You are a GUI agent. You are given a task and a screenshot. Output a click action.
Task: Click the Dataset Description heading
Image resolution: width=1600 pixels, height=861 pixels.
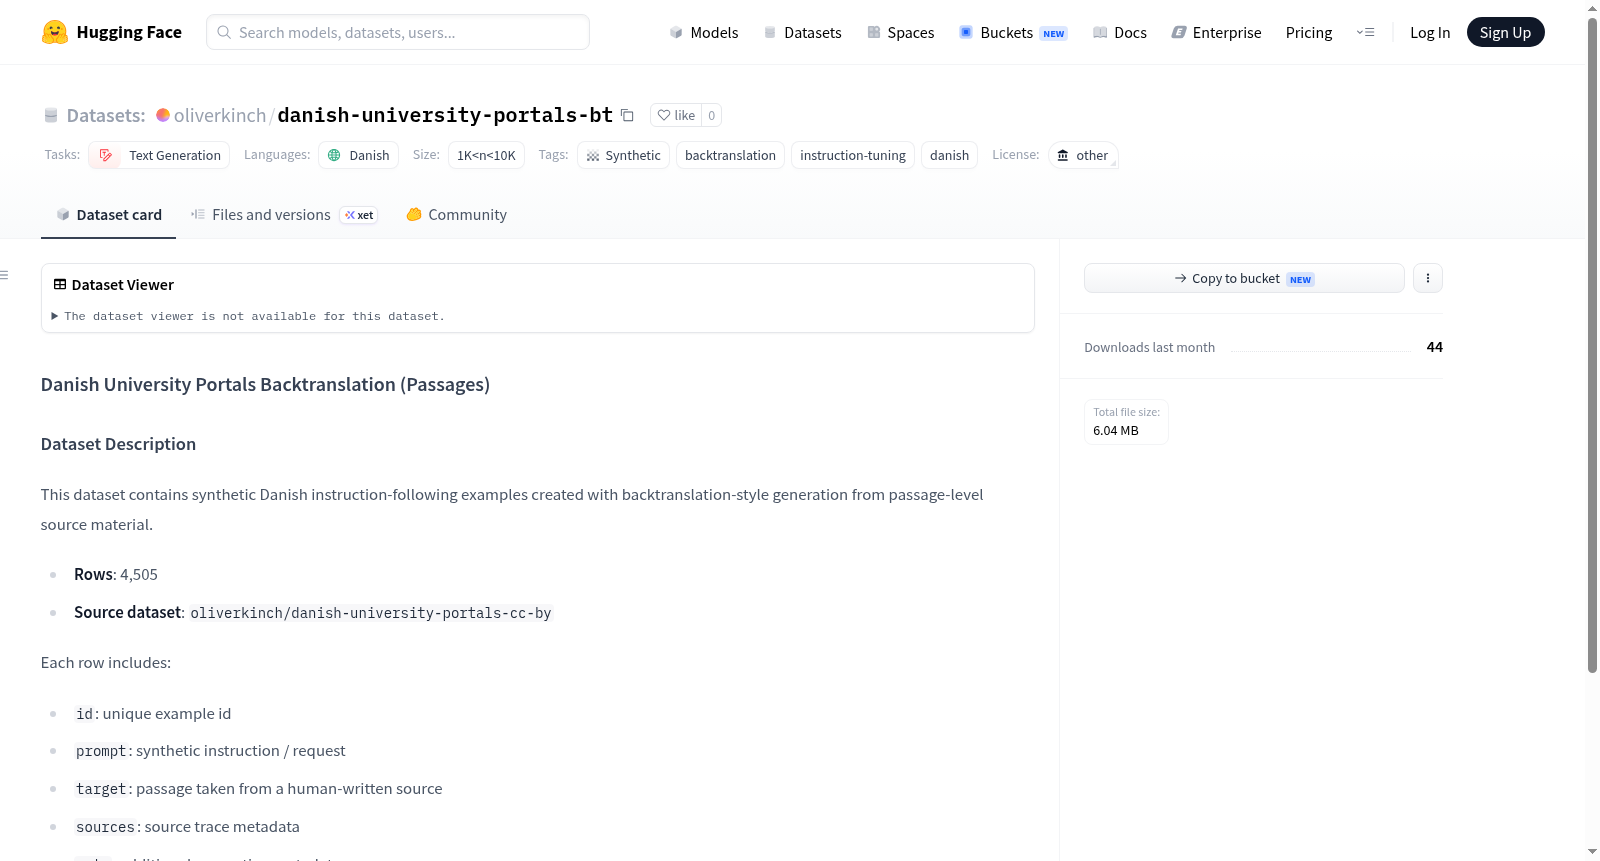[x=118, y=444]
